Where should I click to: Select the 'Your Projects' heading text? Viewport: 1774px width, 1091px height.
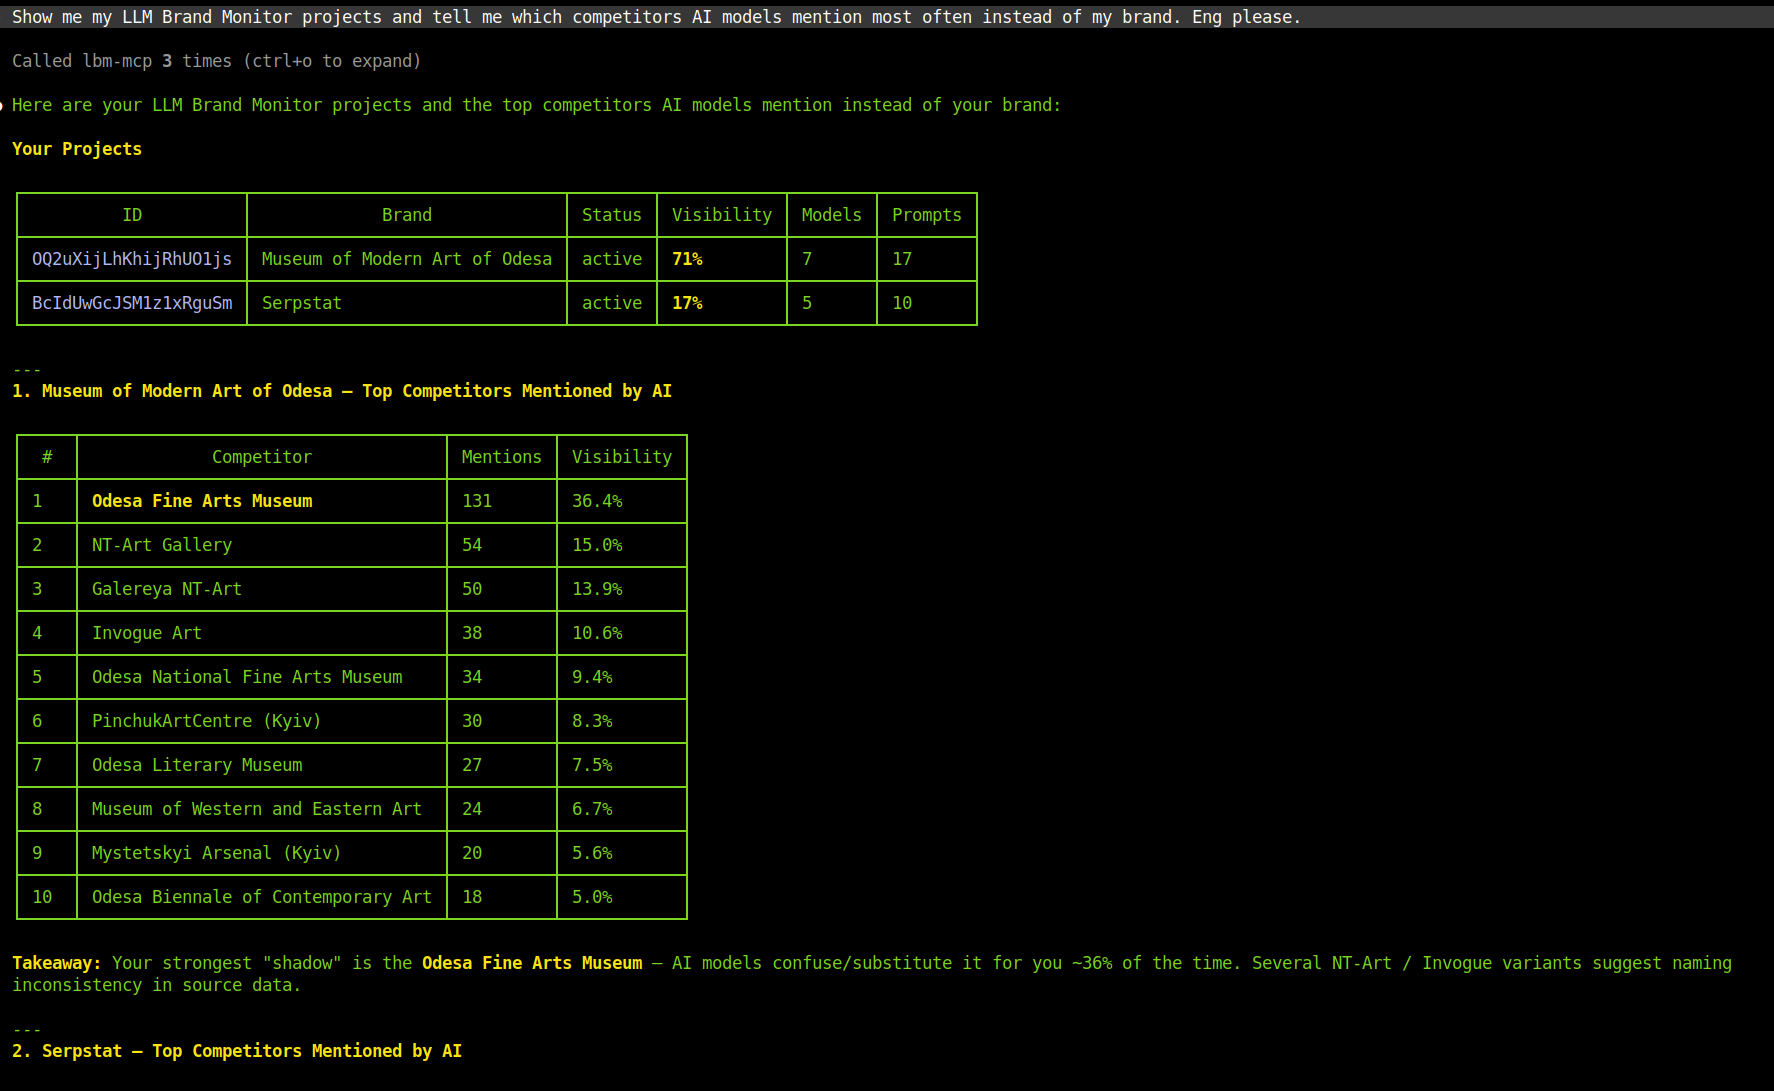coord(77,149)
